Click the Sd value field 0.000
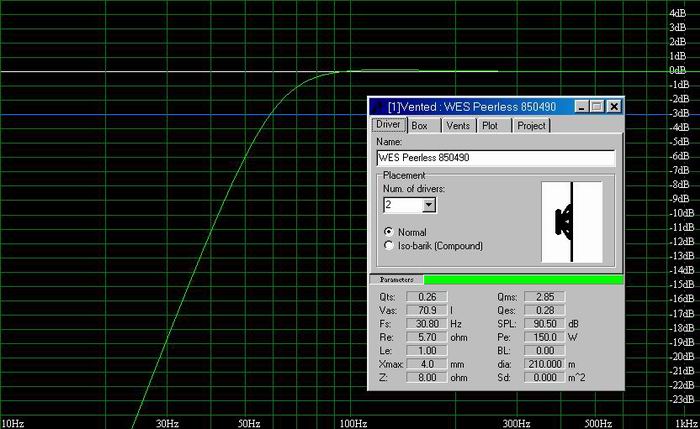Screen dimensions: 700x429 pos(545,377)
